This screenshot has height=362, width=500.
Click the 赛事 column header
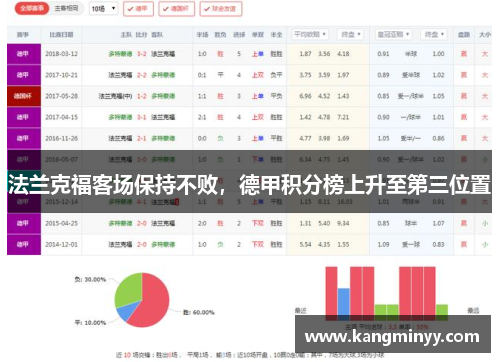(23, 35)
